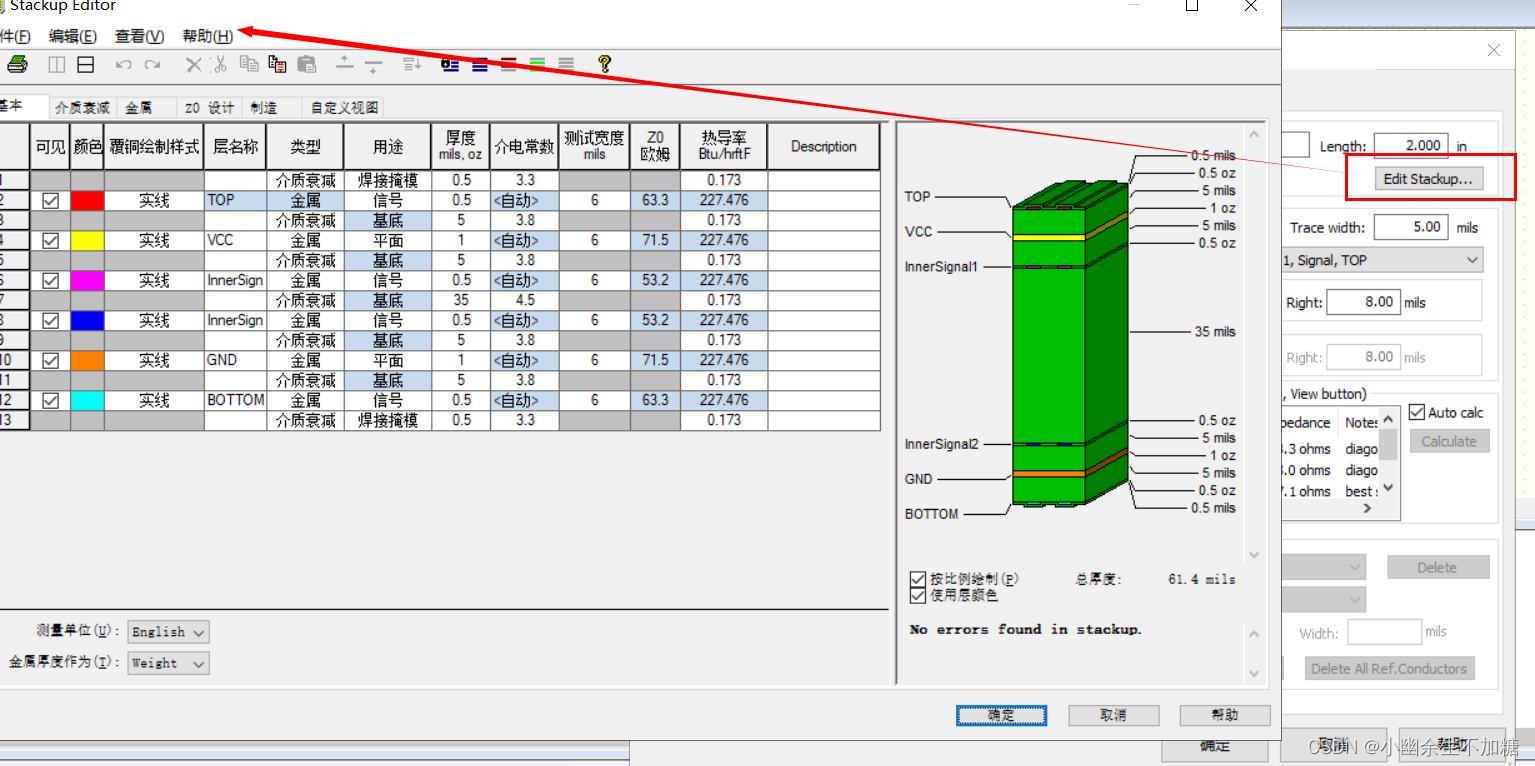
Task: Switch to the 介质衰减 tab
Action: 82,108
